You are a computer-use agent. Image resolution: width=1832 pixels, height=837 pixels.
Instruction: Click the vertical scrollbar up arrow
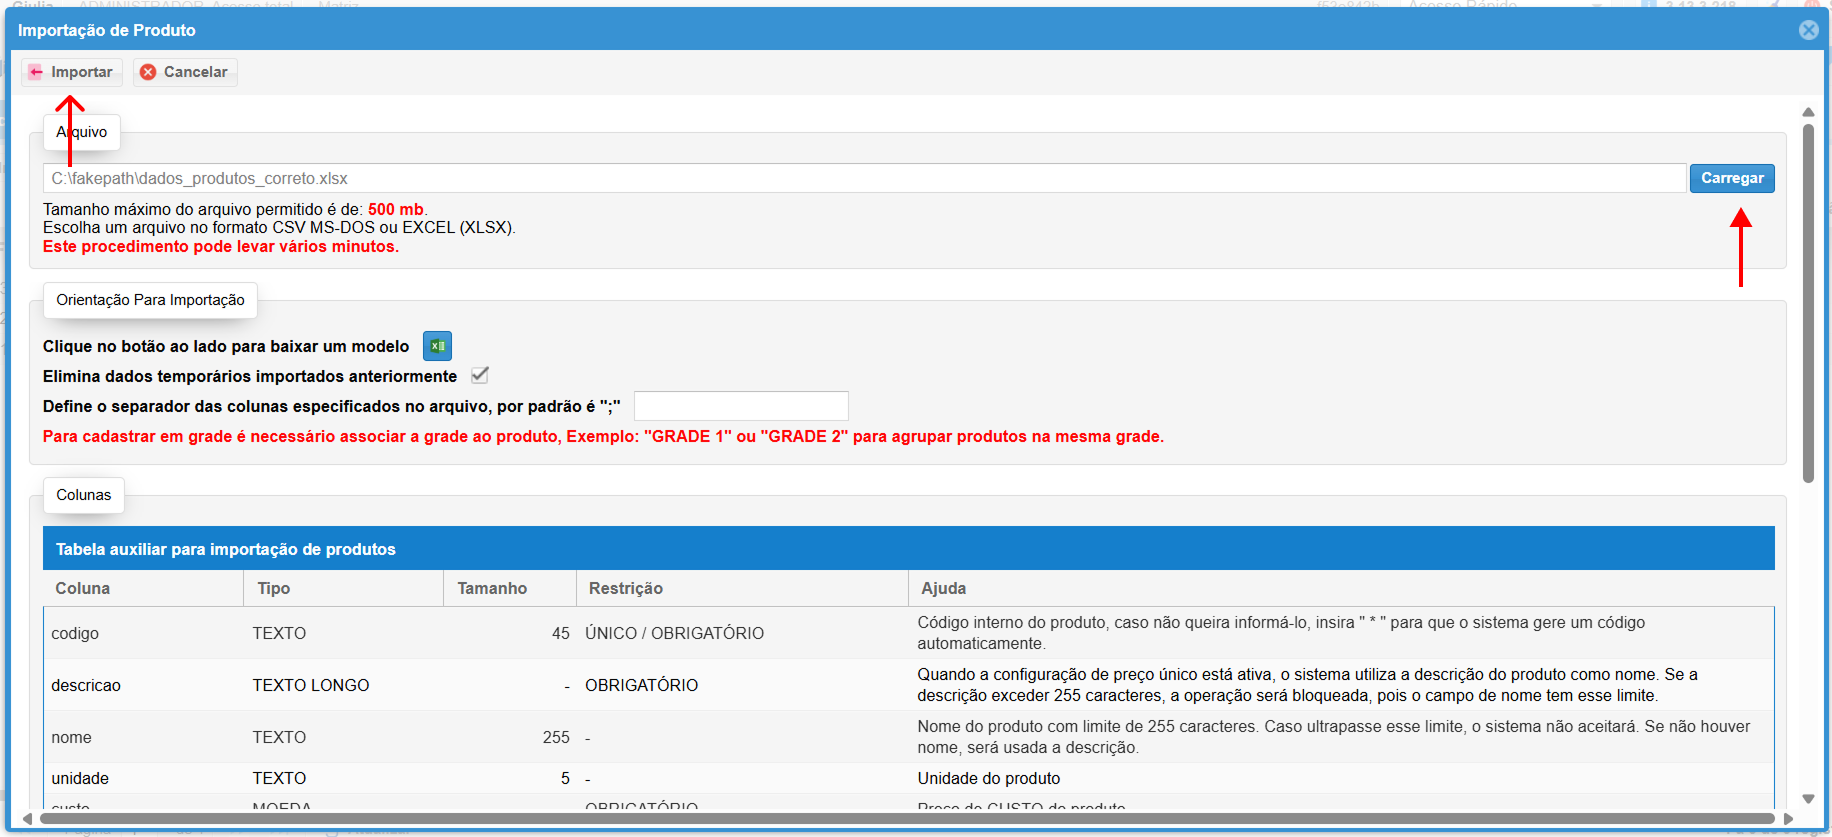(x=1808, y=112)
